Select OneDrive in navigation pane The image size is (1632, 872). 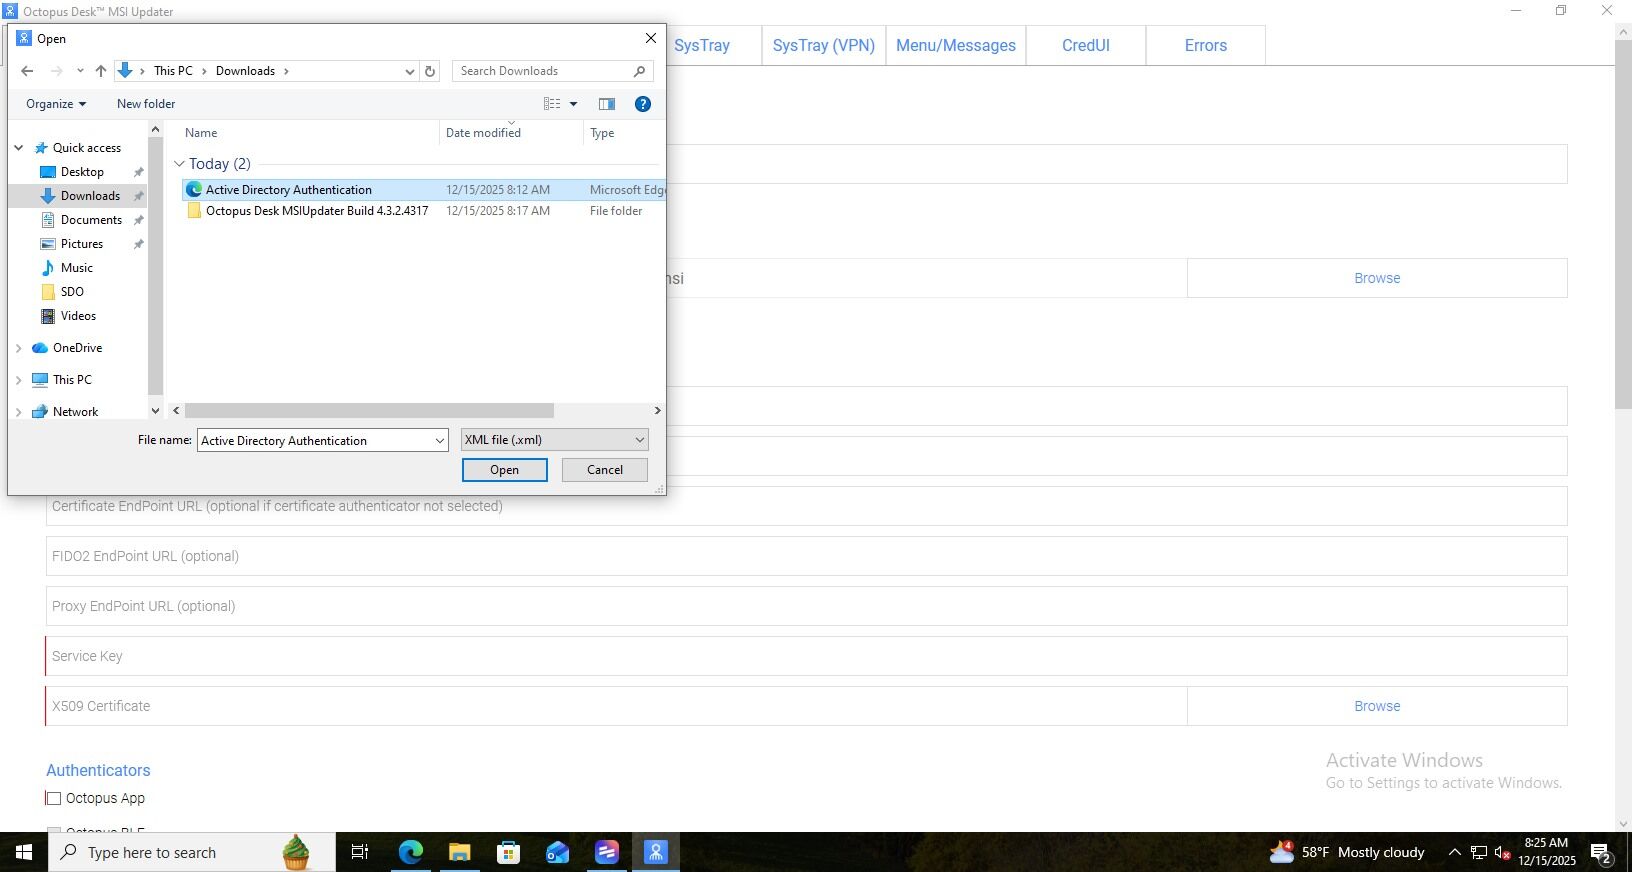(77, 348)
